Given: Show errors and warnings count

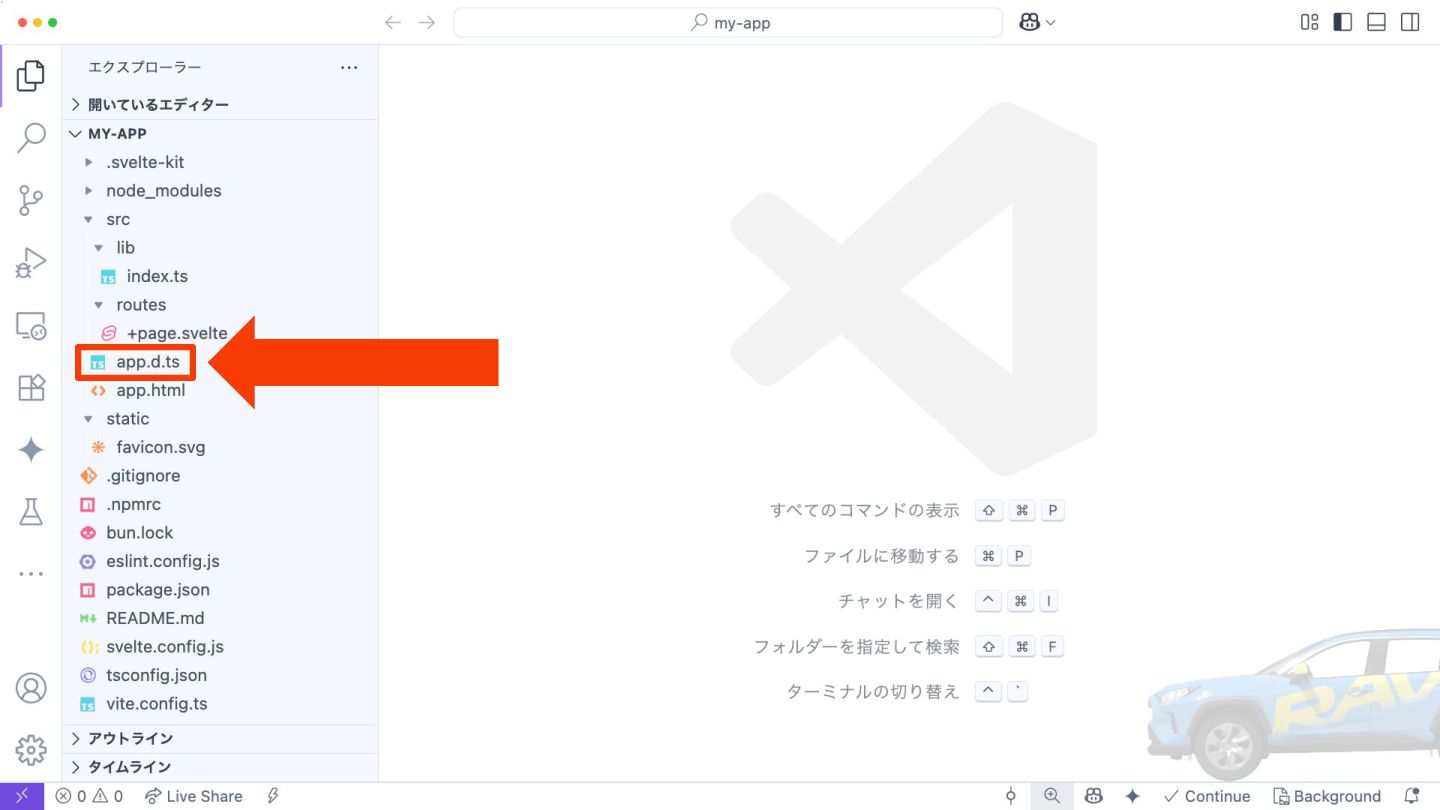Looking at the screenshot, I should click(x=90, y=796).
